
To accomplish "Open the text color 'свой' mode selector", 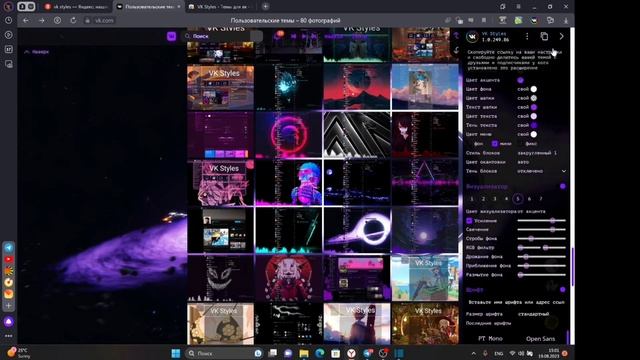I will coord(523,116).
